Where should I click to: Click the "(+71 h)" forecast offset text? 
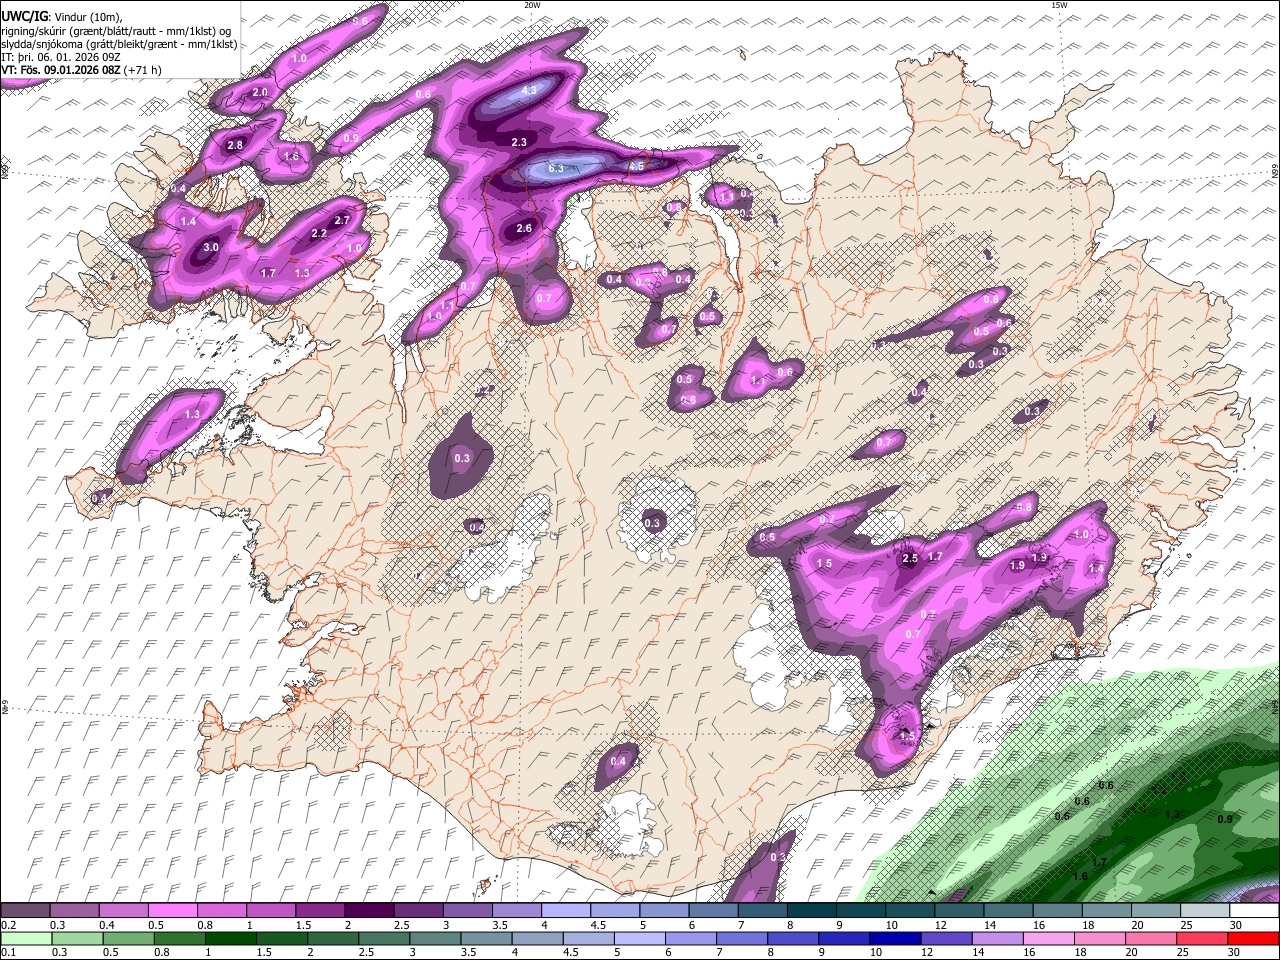coord(143,70)
